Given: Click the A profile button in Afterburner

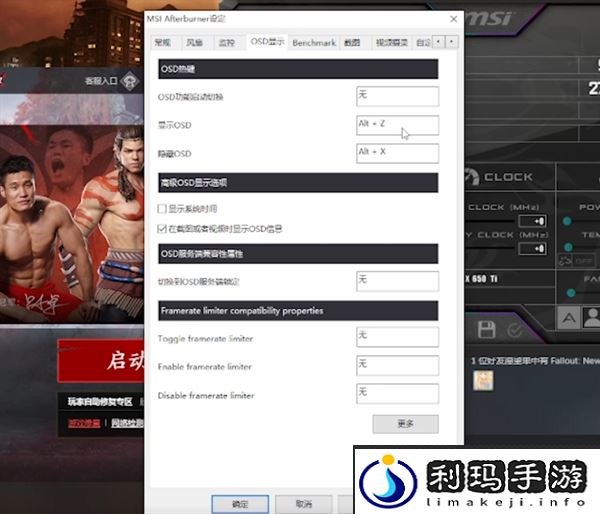Looking at the screenshot, I should pyautogui.click(x=569, y=318).
